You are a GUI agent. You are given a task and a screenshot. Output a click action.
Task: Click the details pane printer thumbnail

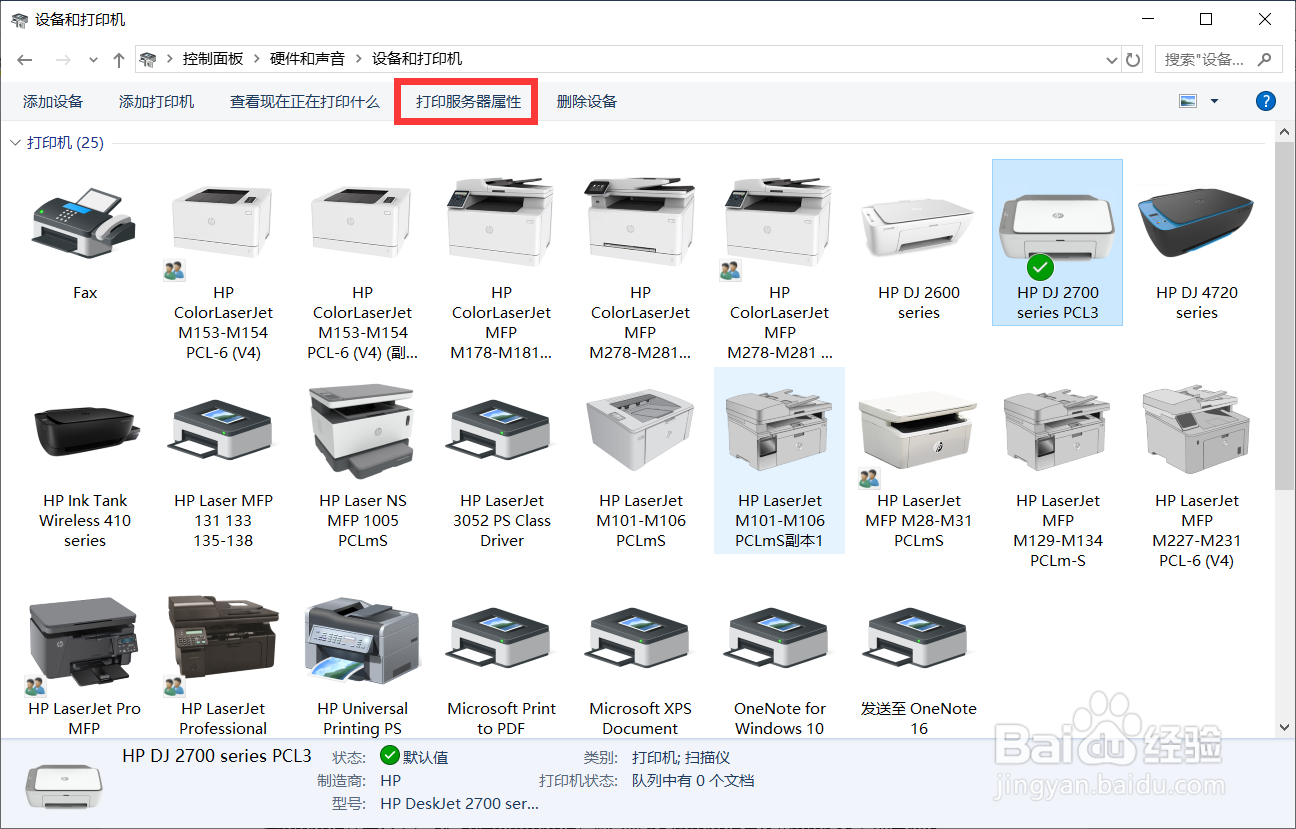click(x=63, y=785)
